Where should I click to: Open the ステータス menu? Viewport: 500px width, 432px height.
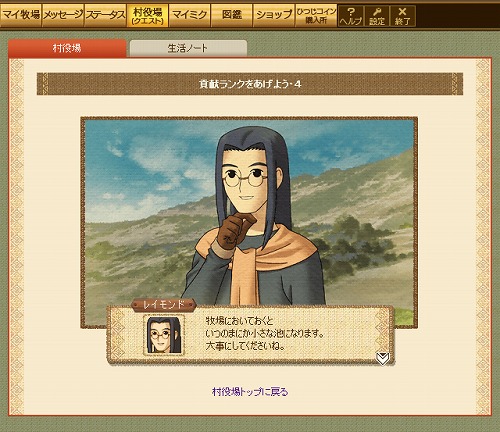(105, 15)
